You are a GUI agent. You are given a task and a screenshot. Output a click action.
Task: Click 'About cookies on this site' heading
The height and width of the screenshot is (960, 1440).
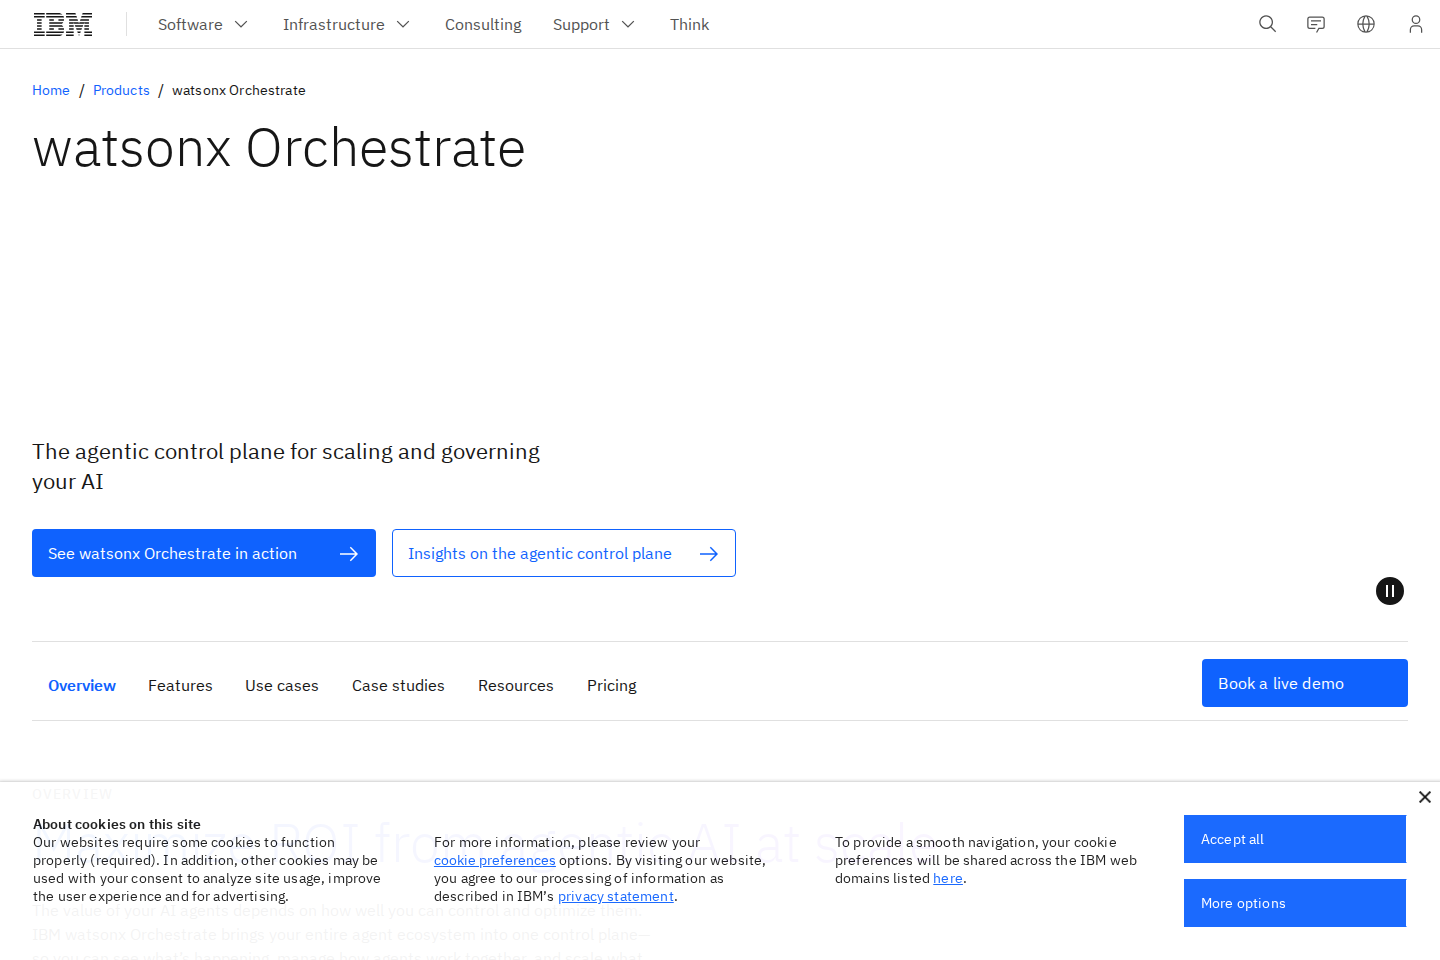117,824
